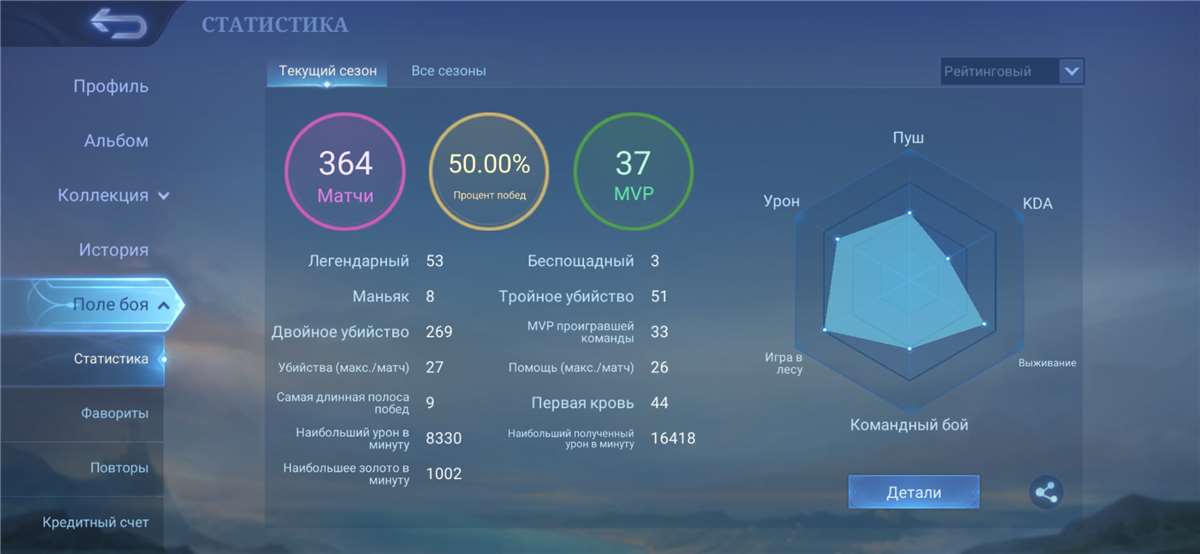This screenshot has width=1200, height=554.
Task: Click Помощь (макс./матч) value 26
Action: click(659, 367)
